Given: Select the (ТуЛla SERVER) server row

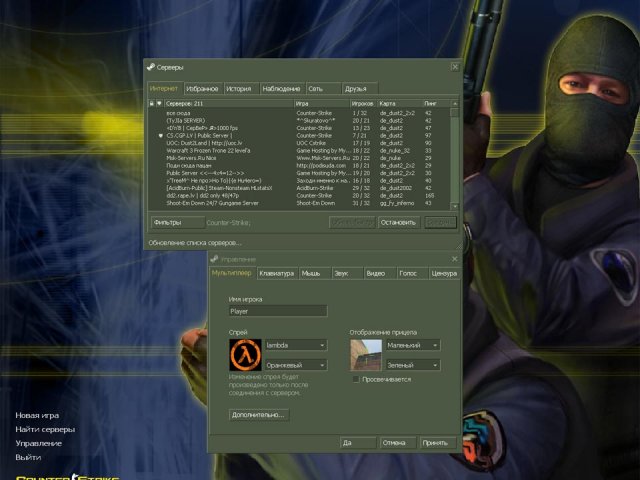Looking at the screenshot, I should [299, 121].
